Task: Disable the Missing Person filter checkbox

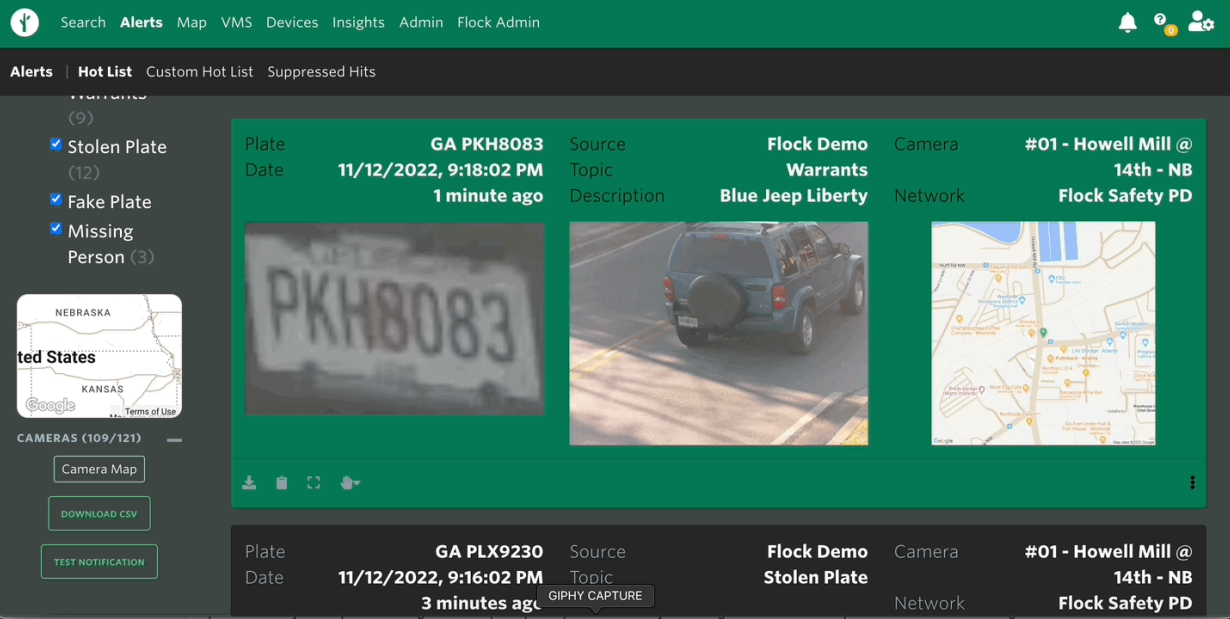Action: (x=56, y=229)
